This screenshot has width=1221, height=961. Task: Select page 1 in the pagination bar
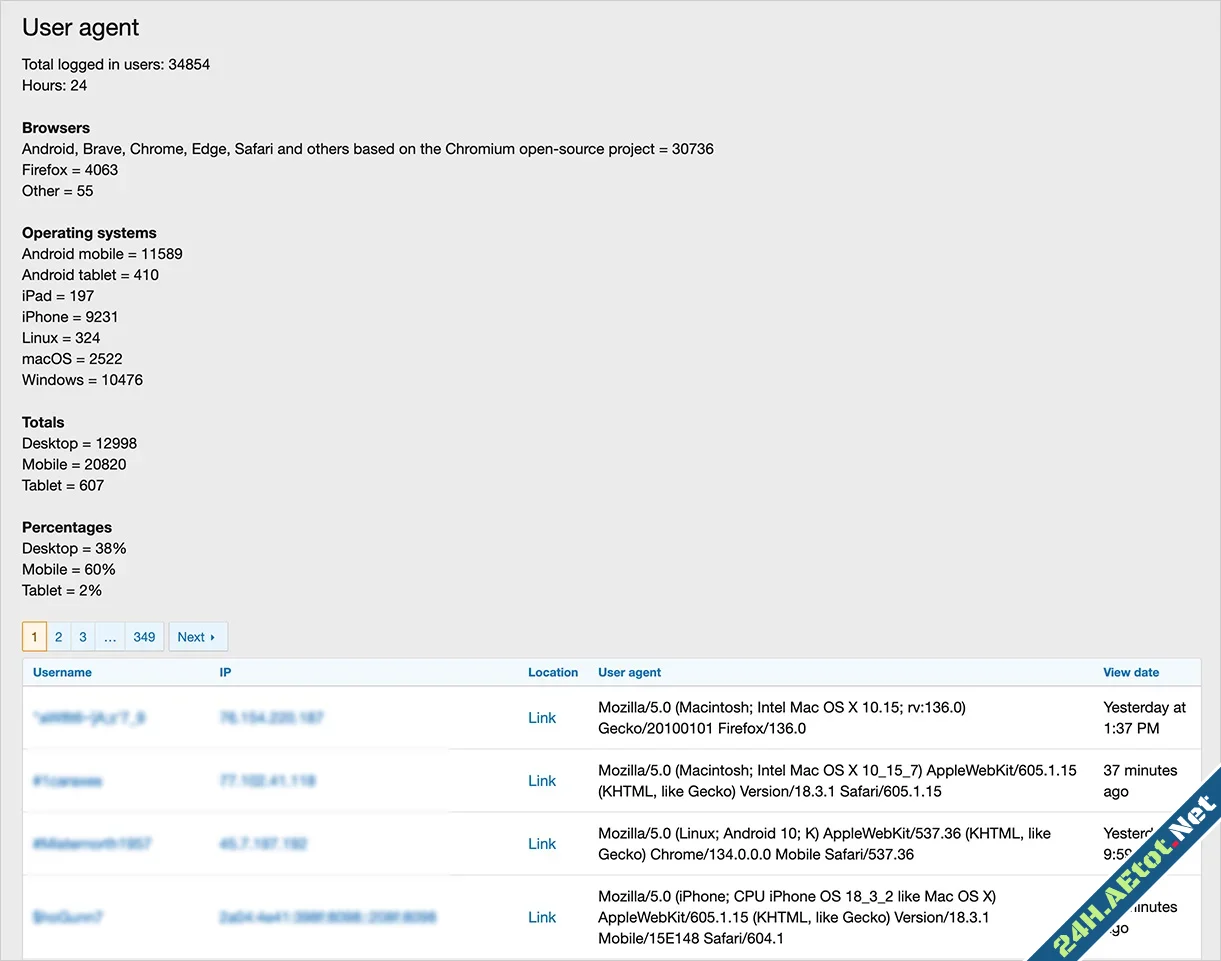point(34,636)
